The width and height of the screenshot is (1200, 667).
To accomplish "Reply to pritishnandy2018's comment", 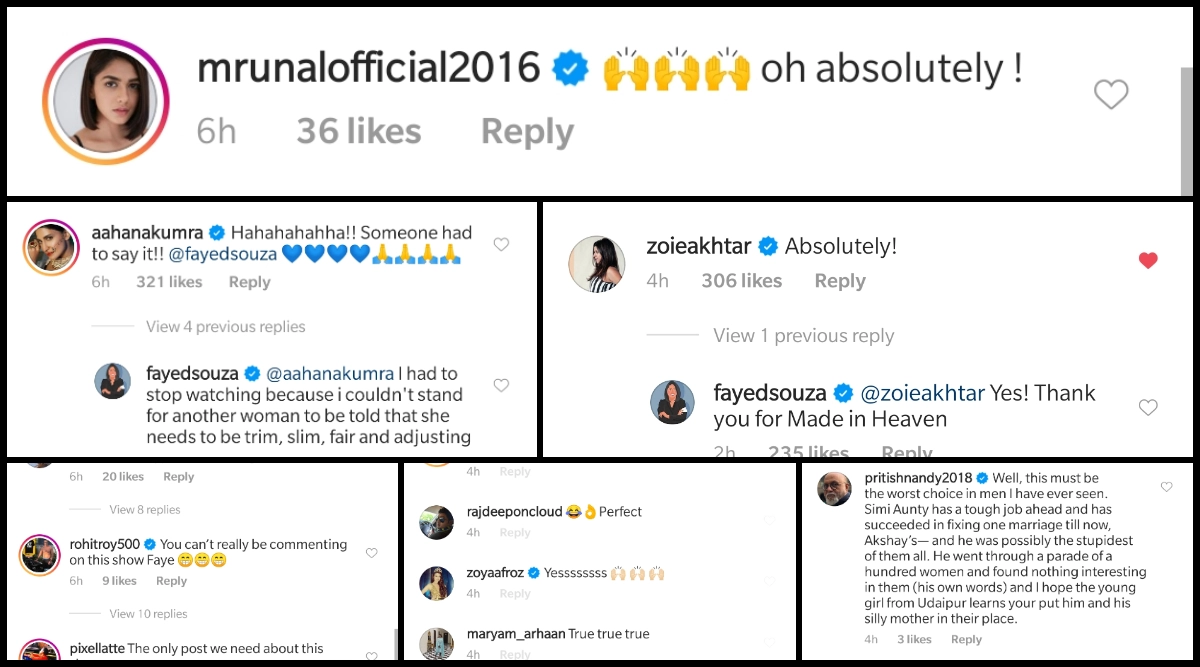I will click(x=966, y=639).
